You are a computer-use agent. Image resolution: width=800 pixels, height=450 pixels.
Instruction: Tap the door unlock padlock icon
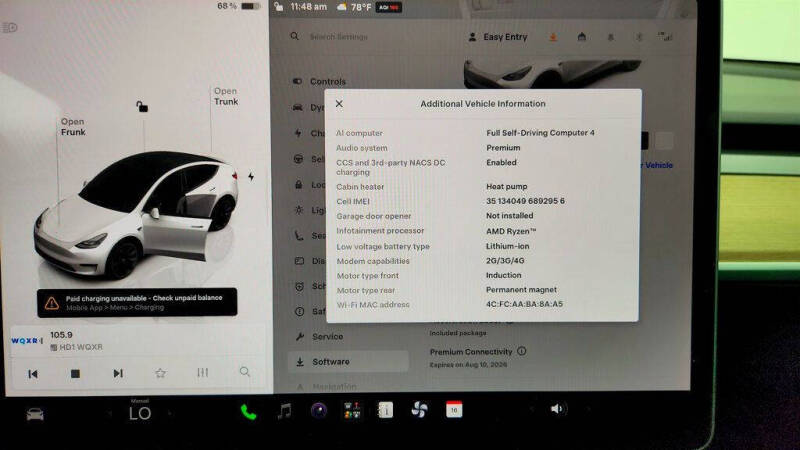coord(142,106)
